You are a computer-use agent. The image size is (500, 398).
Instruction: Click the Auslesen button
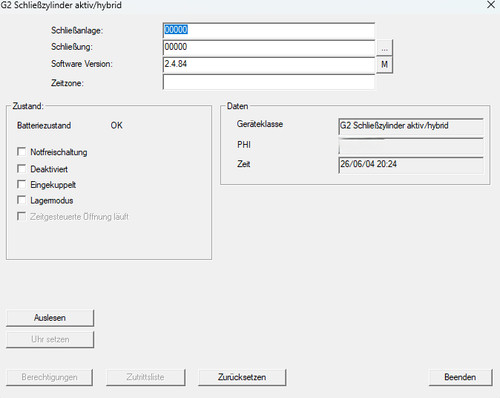click(50, 318)
